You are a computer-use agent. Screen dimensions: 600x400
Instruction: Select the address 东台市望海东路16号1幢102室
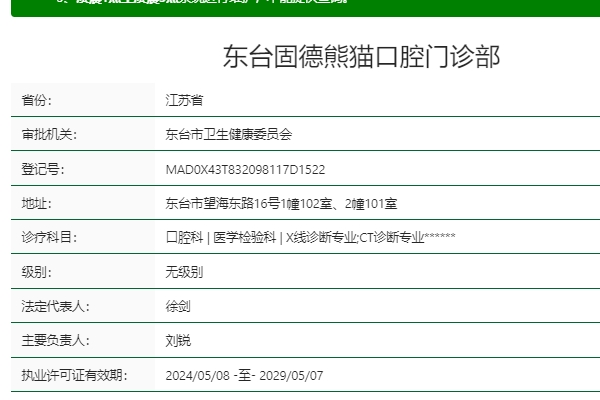coord(249,203)
